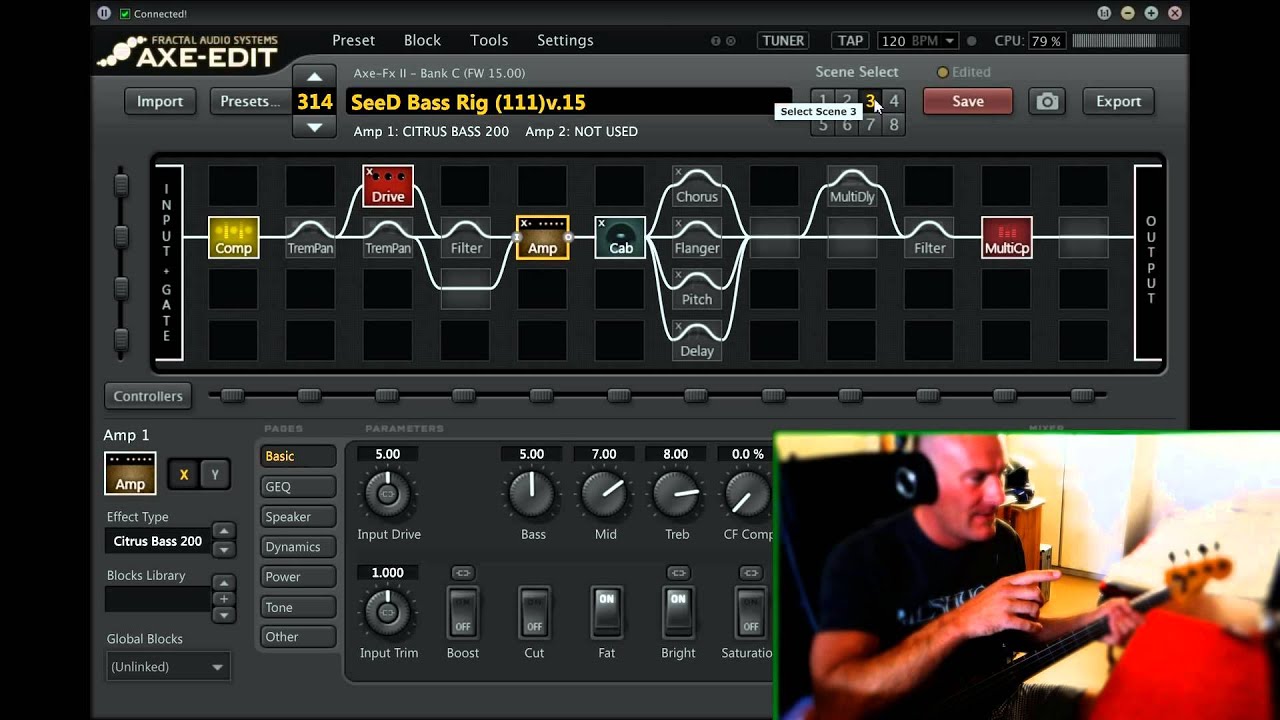
Task: Click the Export button
Action: tap(1118, 101)
